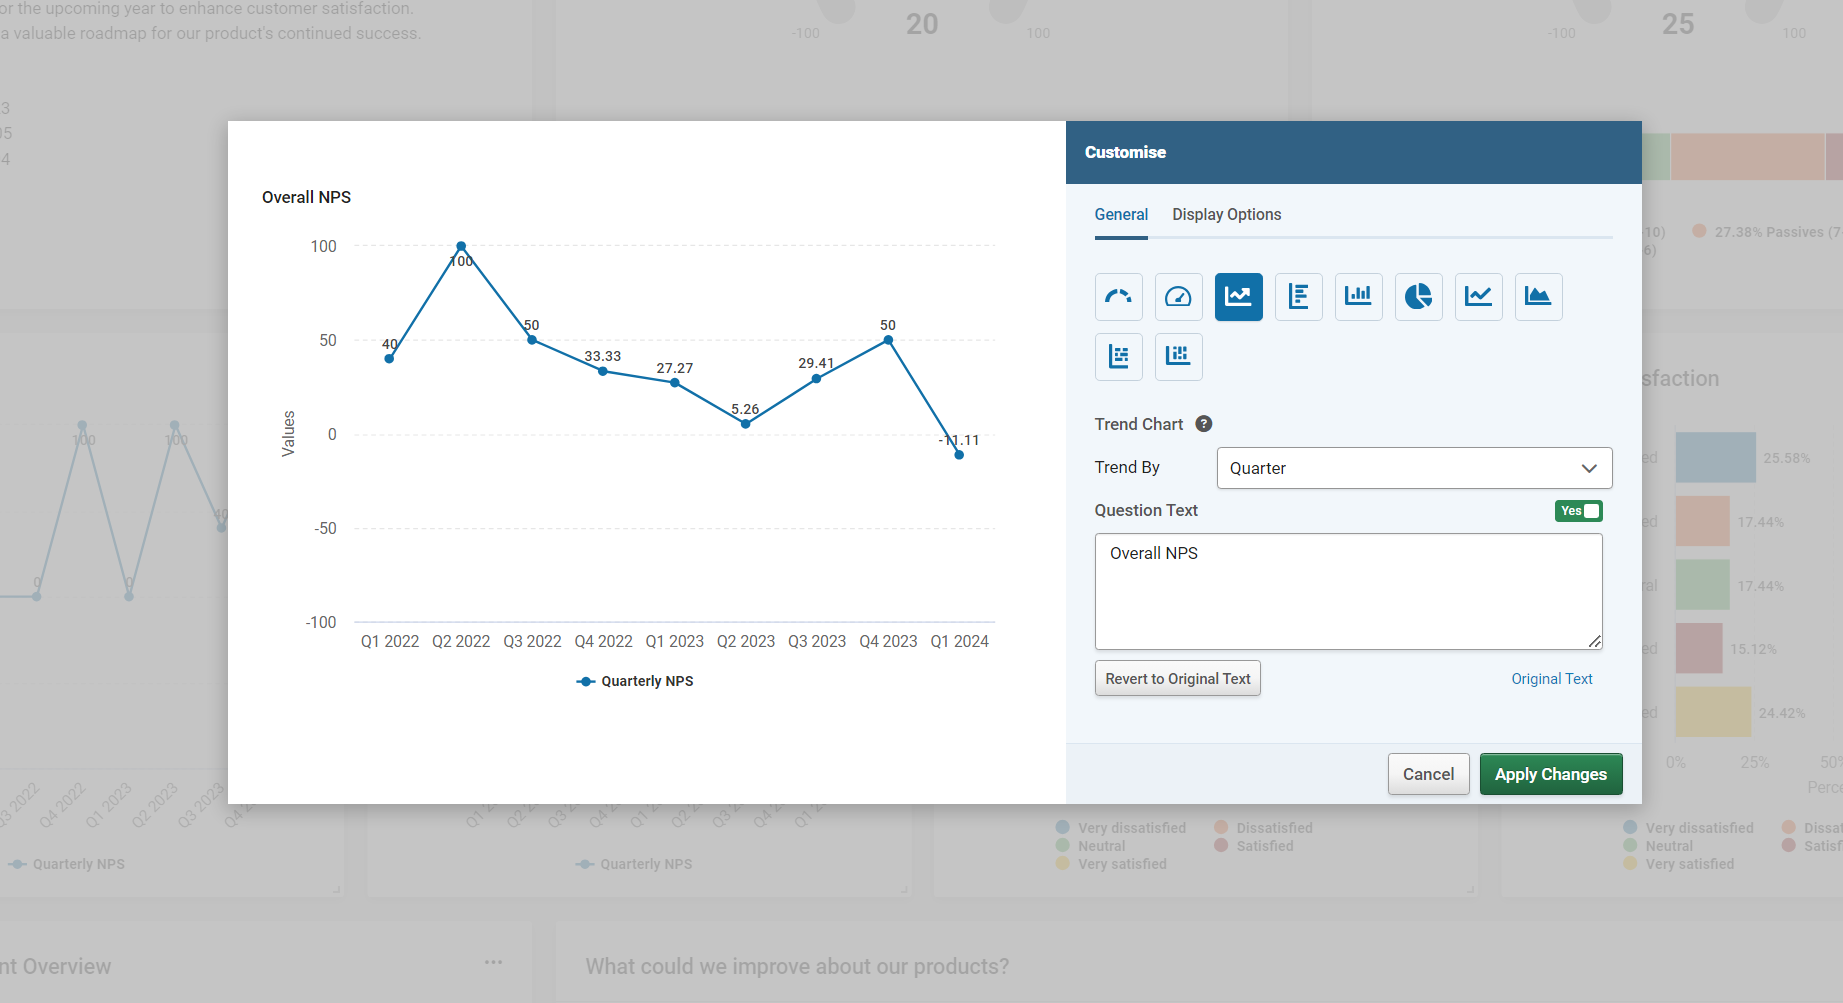Switch to the horizontal bar chart type
The width and height of the screenshot is (1843, 1003).
click(1298, 297)
